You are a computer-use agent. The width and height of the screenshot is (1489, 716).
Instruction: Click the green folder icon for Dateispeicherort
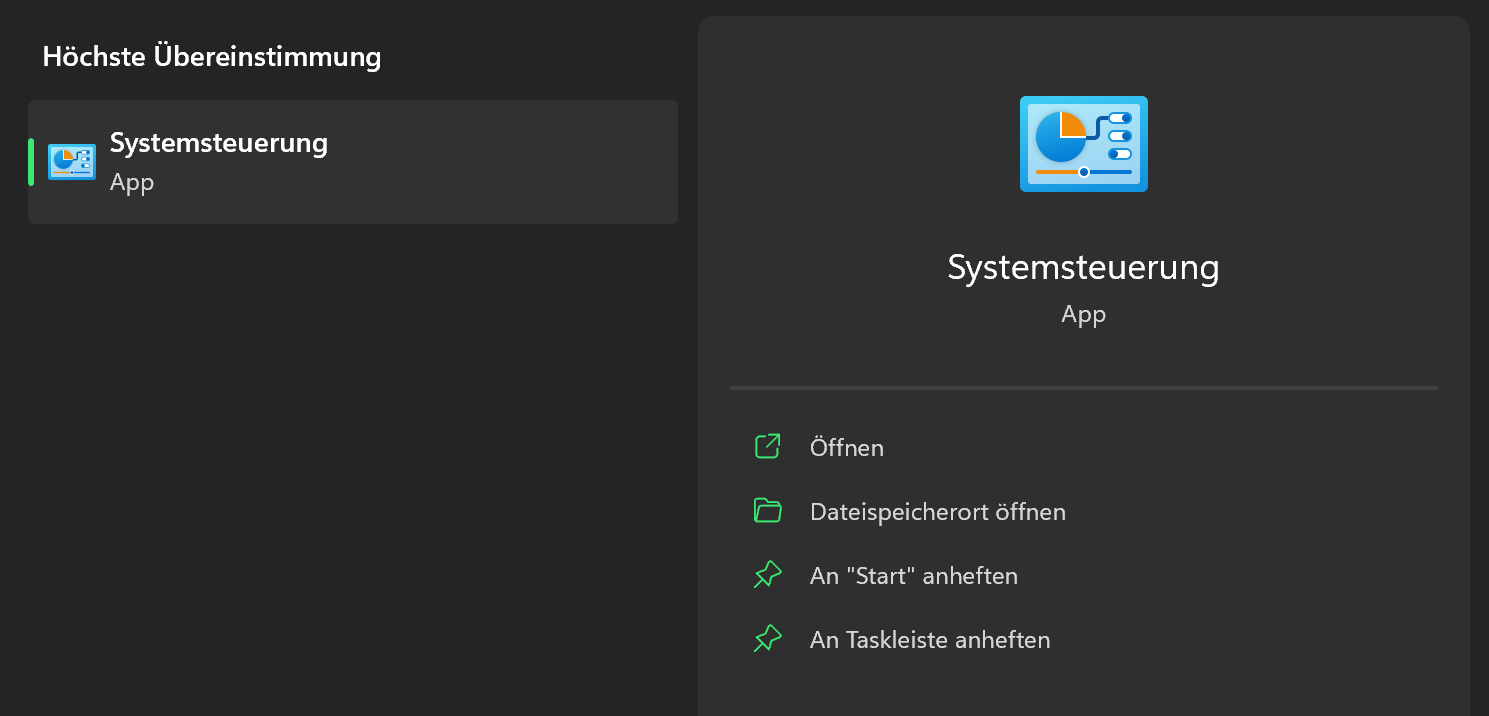coord(767,511)
